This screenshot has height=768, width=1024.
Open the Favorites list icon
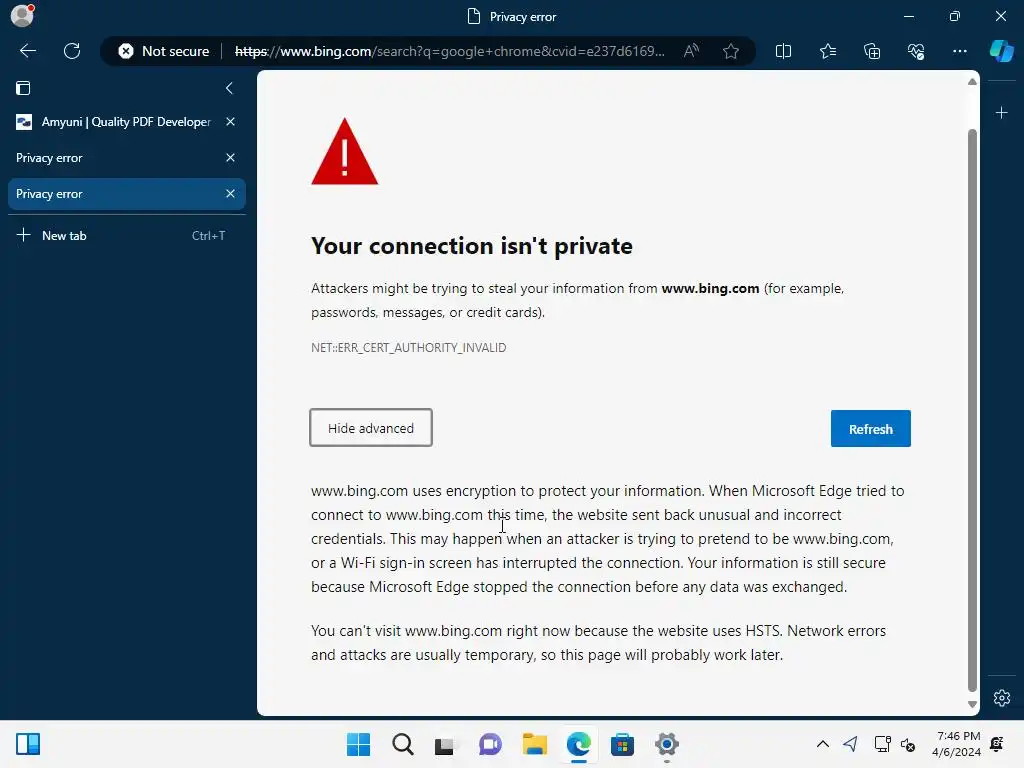click(827, 51)
